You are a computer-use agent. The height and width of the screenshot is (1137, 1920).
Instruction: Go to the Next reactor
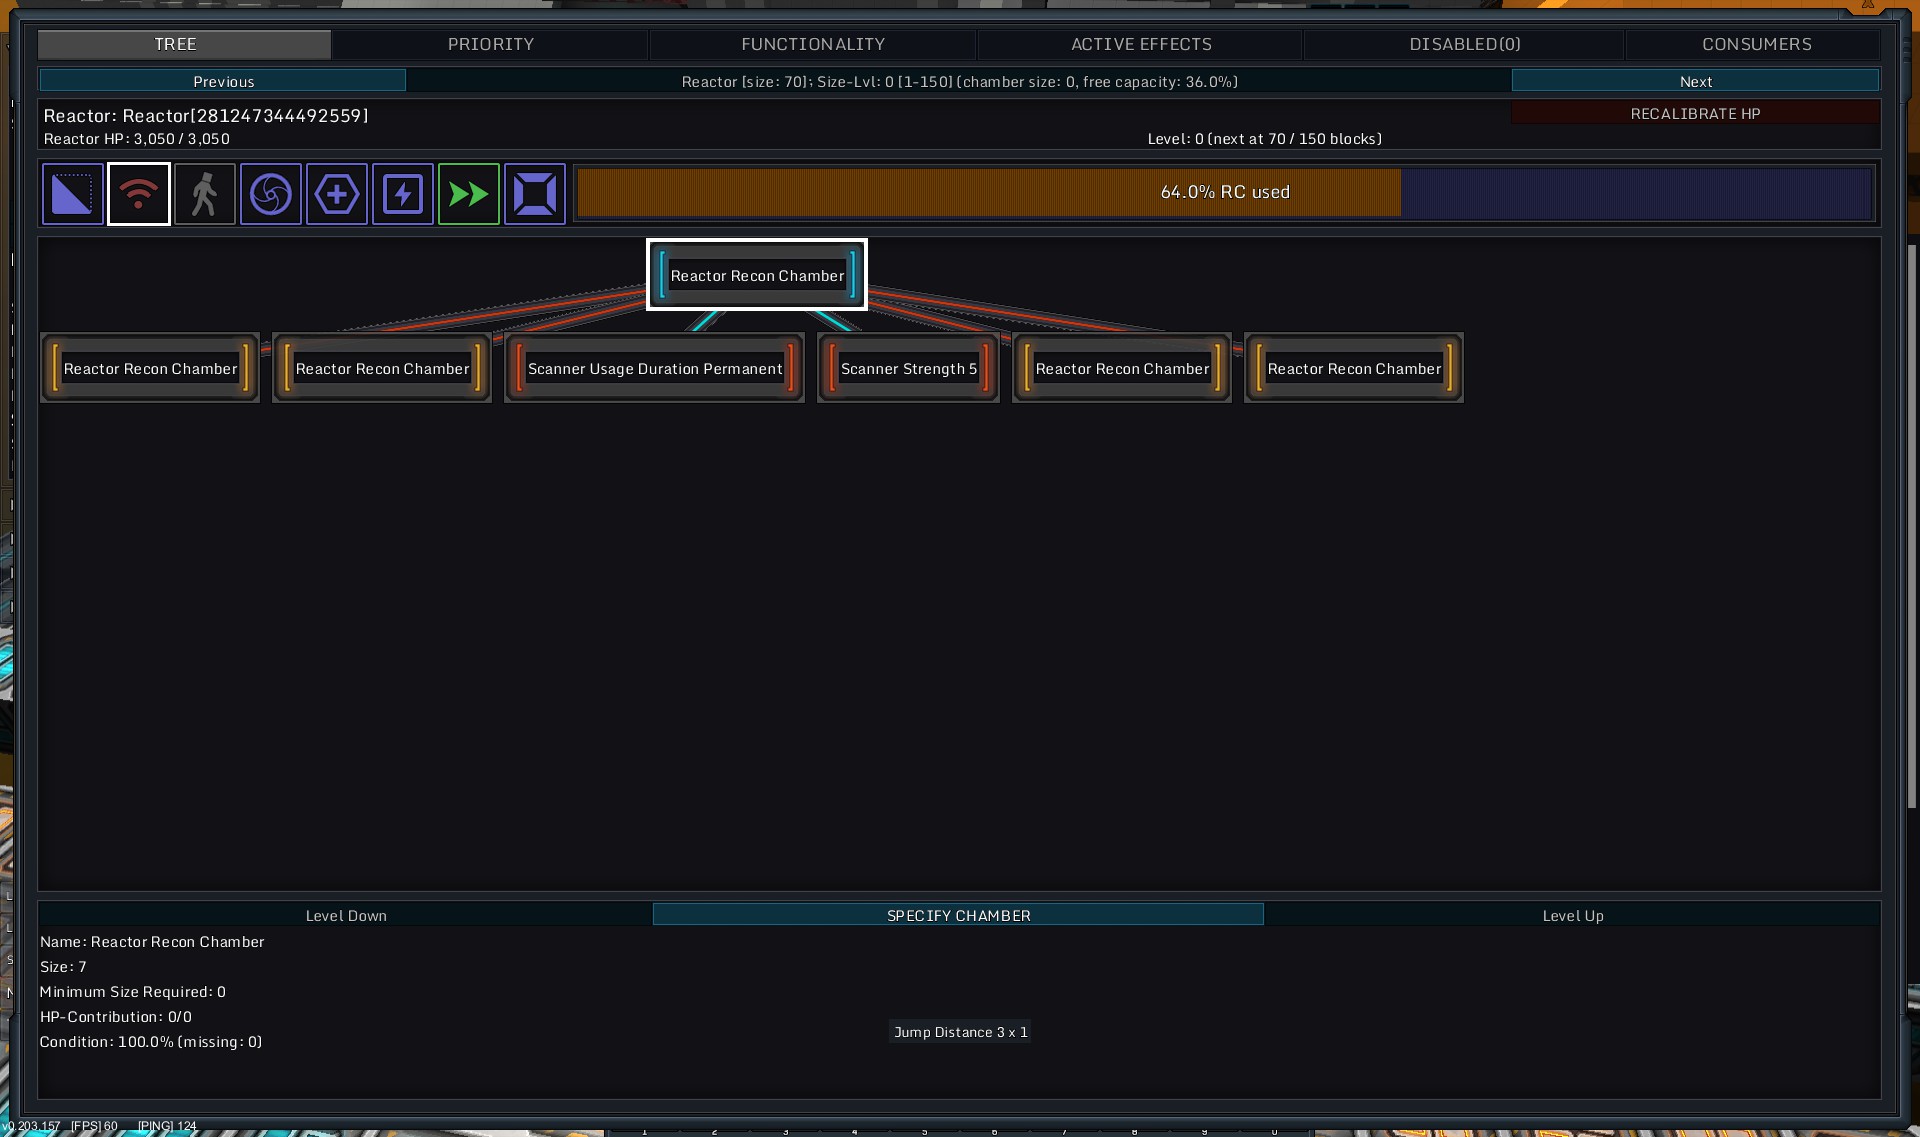coord(1695,81)
